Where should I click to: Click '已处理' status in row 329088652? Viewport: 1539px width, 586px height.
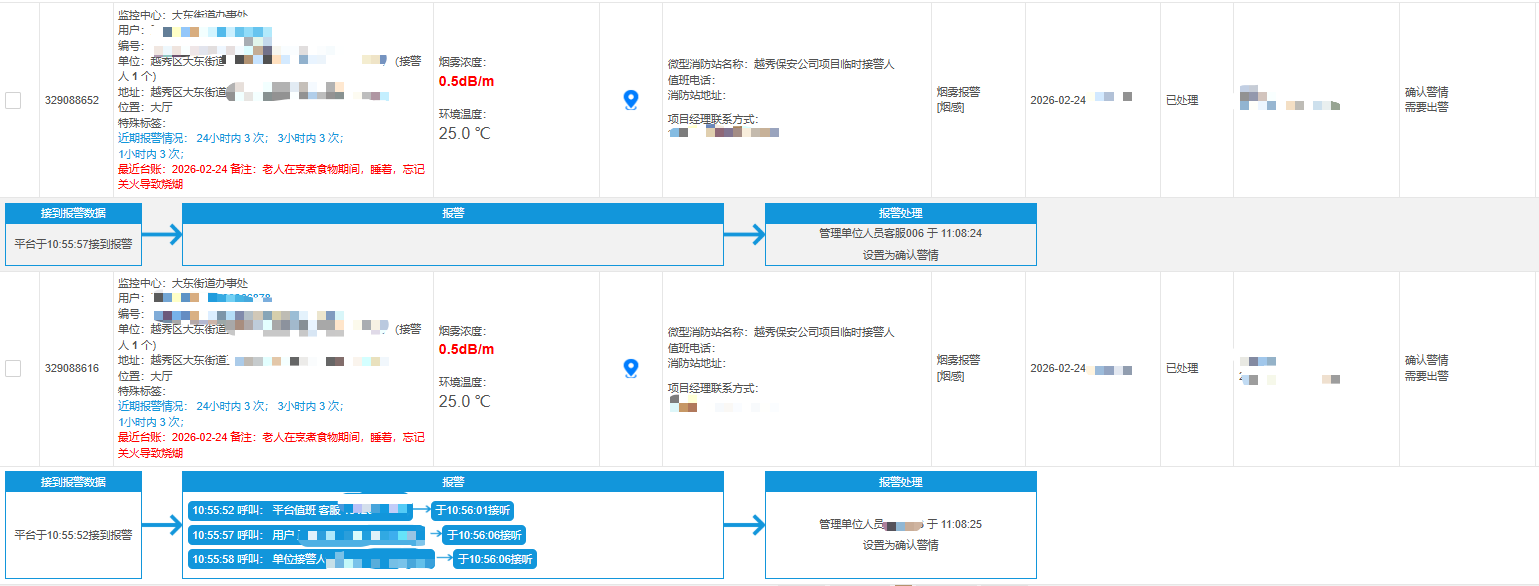(1182, 100)
